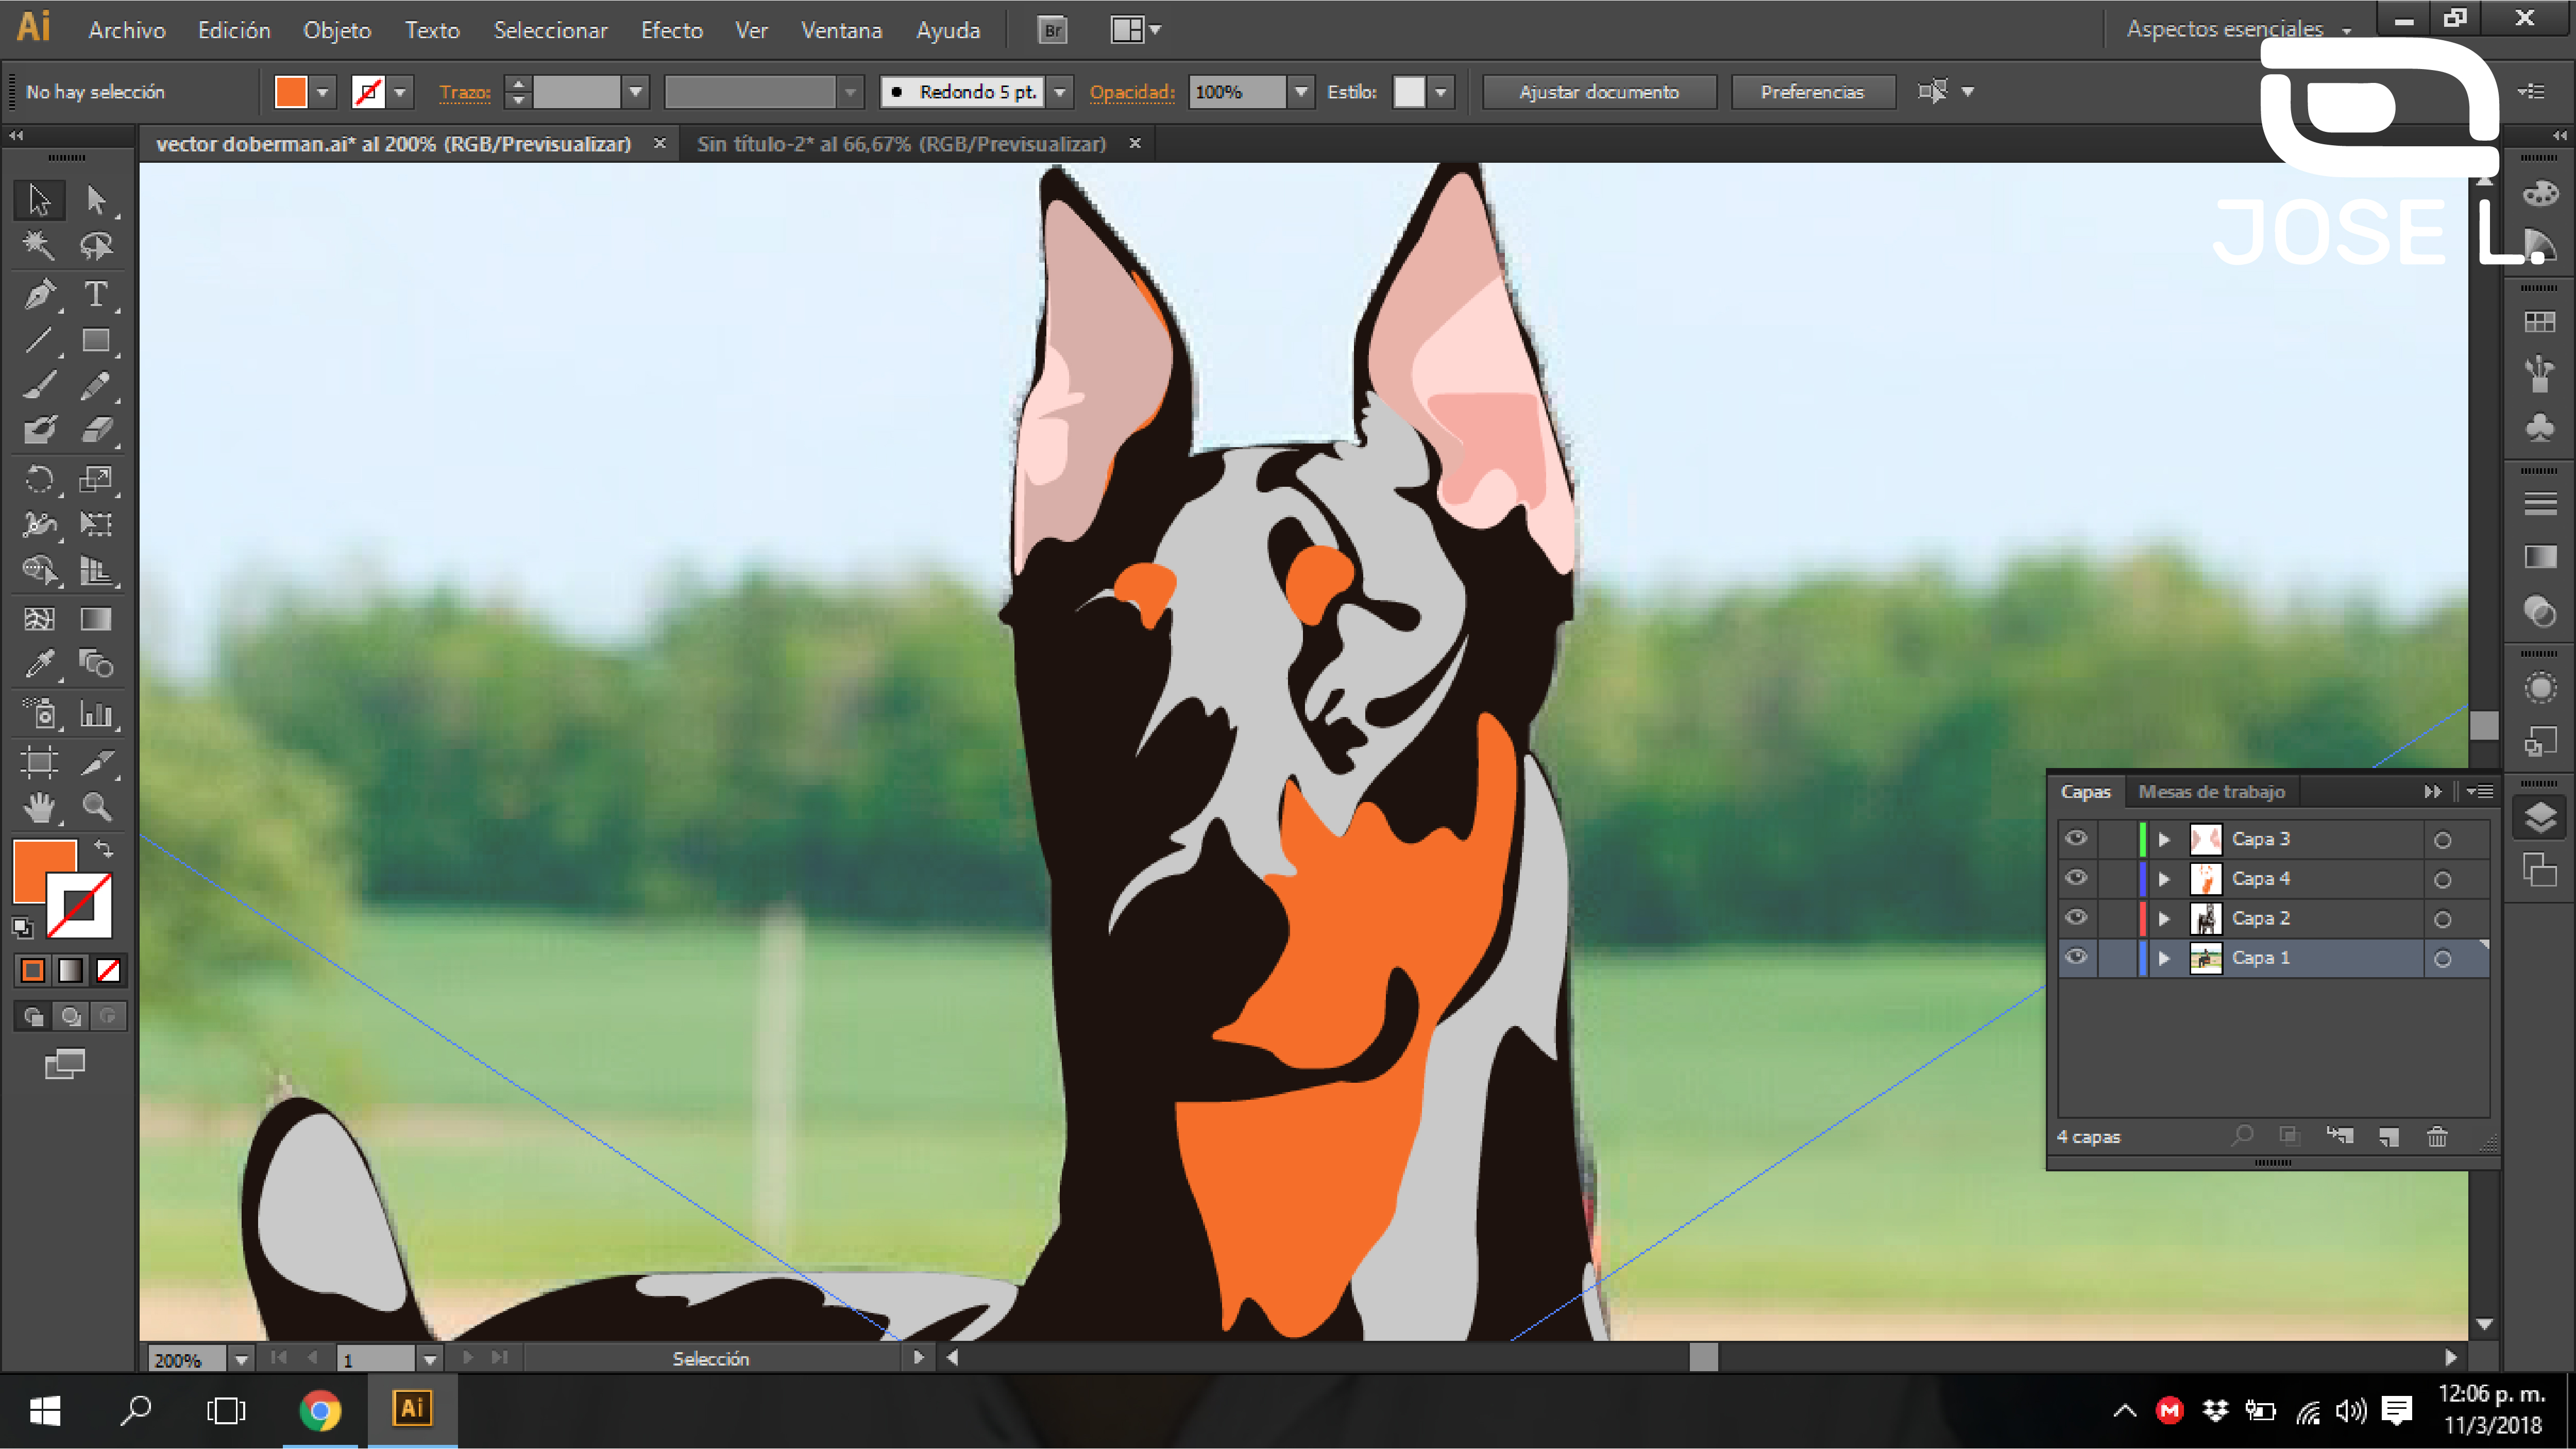The height and width of the screenshot is (1449, 2576).
Task: Switch to Mesas de trabajo tab
Action: click(2211, 791)
